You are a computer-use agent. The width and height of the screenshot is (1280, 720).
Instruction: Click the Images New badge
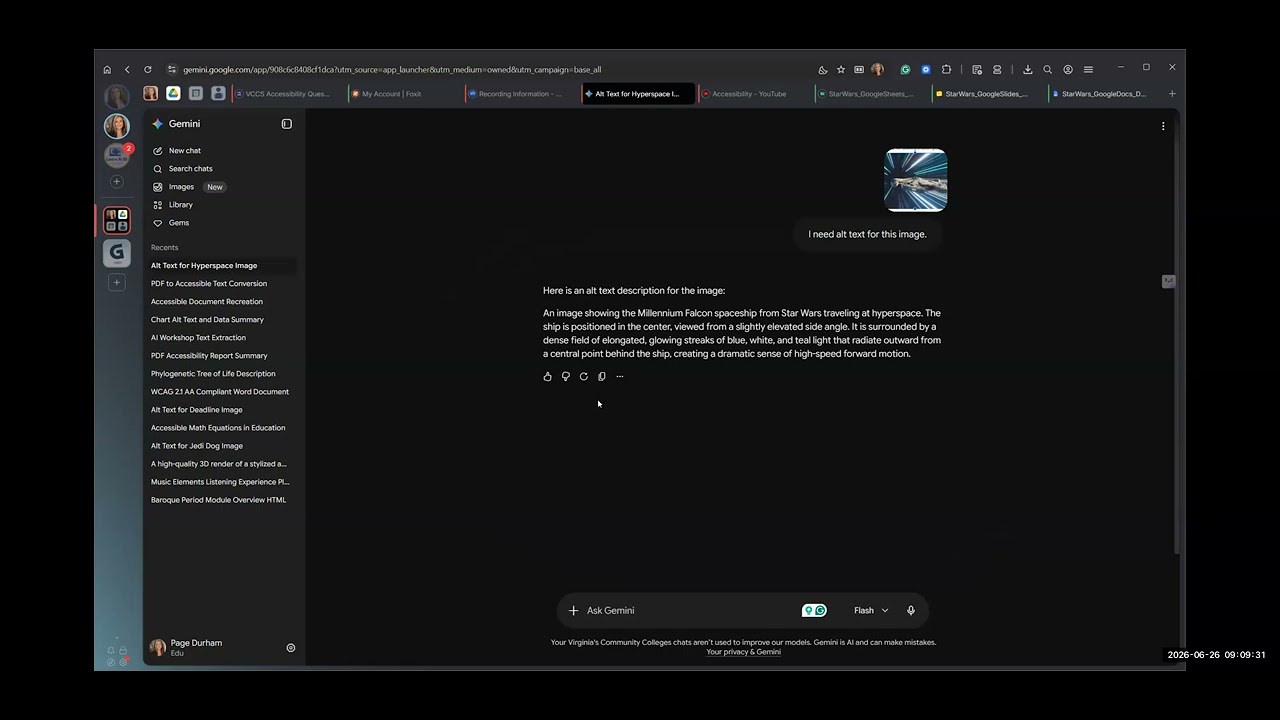[215, 187]
